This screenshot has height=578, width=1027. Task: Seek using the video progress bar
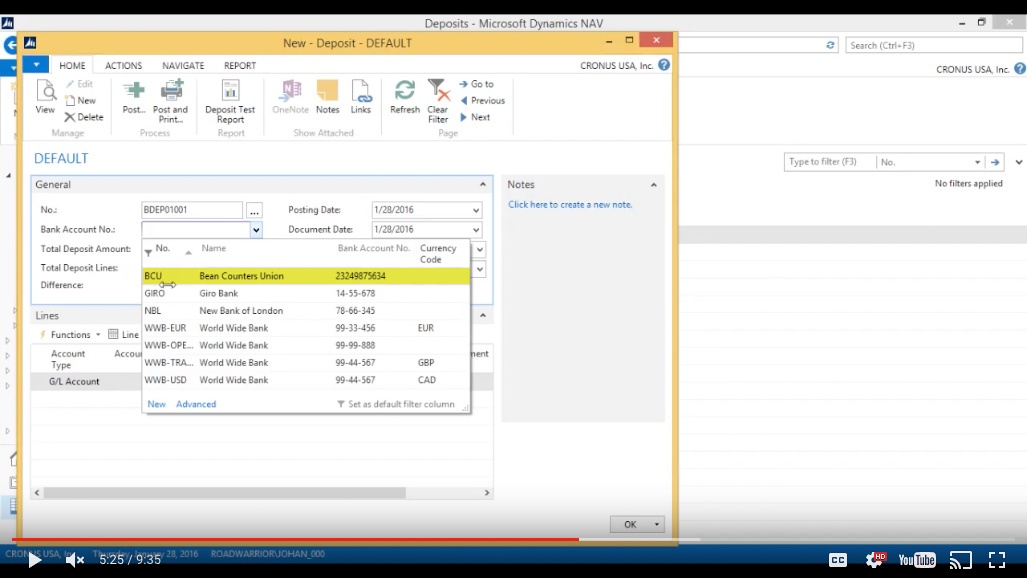pyautogui.click(x=514, y=540)
